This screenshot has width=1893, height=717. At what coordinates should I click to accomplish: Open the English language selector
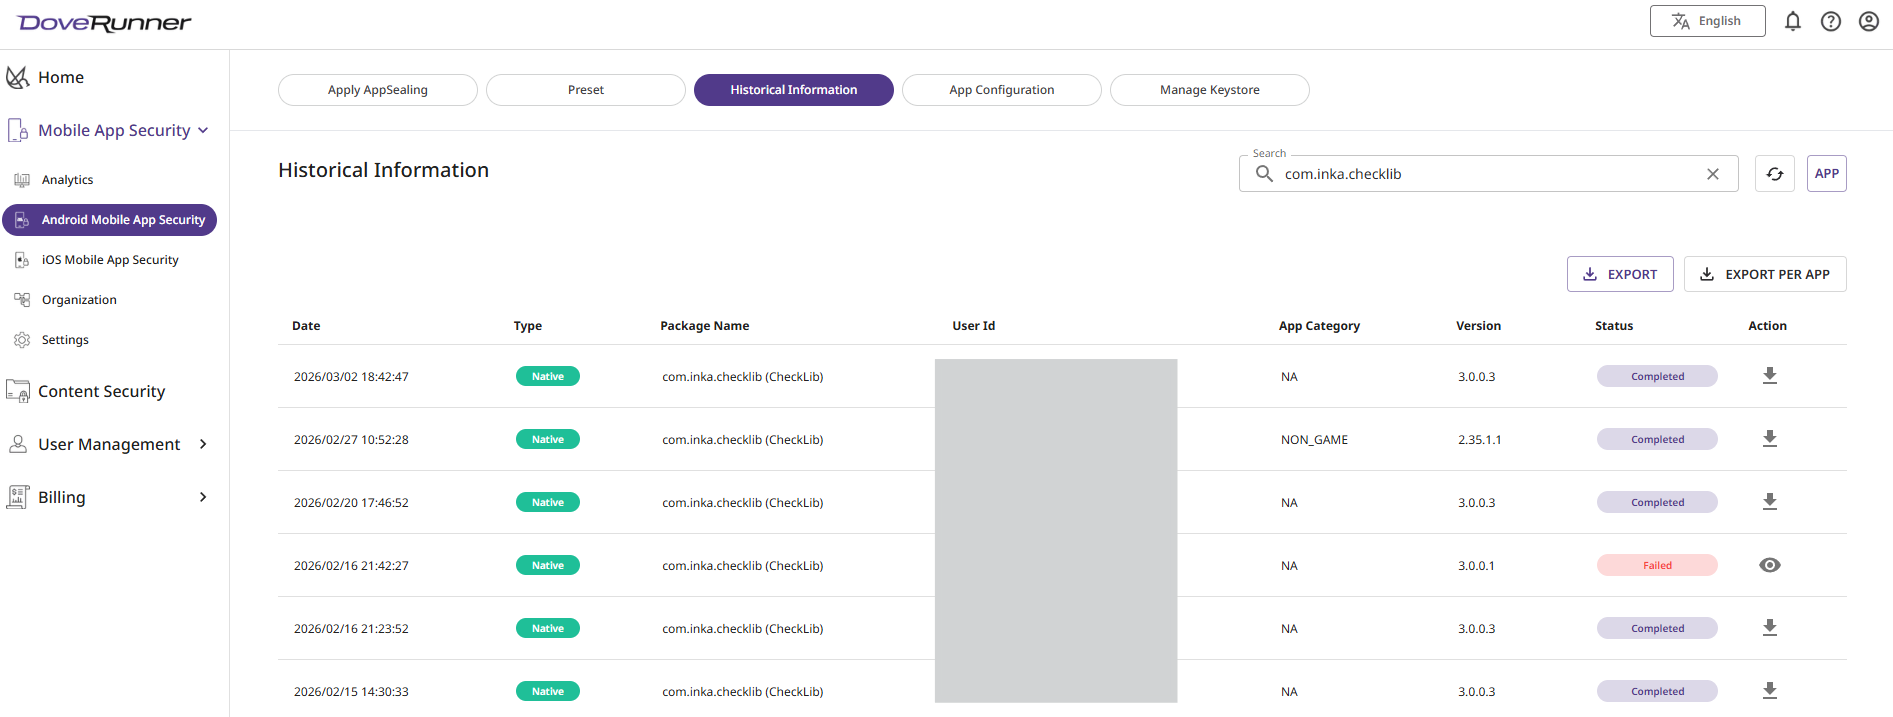click(x=1707, y=21)
